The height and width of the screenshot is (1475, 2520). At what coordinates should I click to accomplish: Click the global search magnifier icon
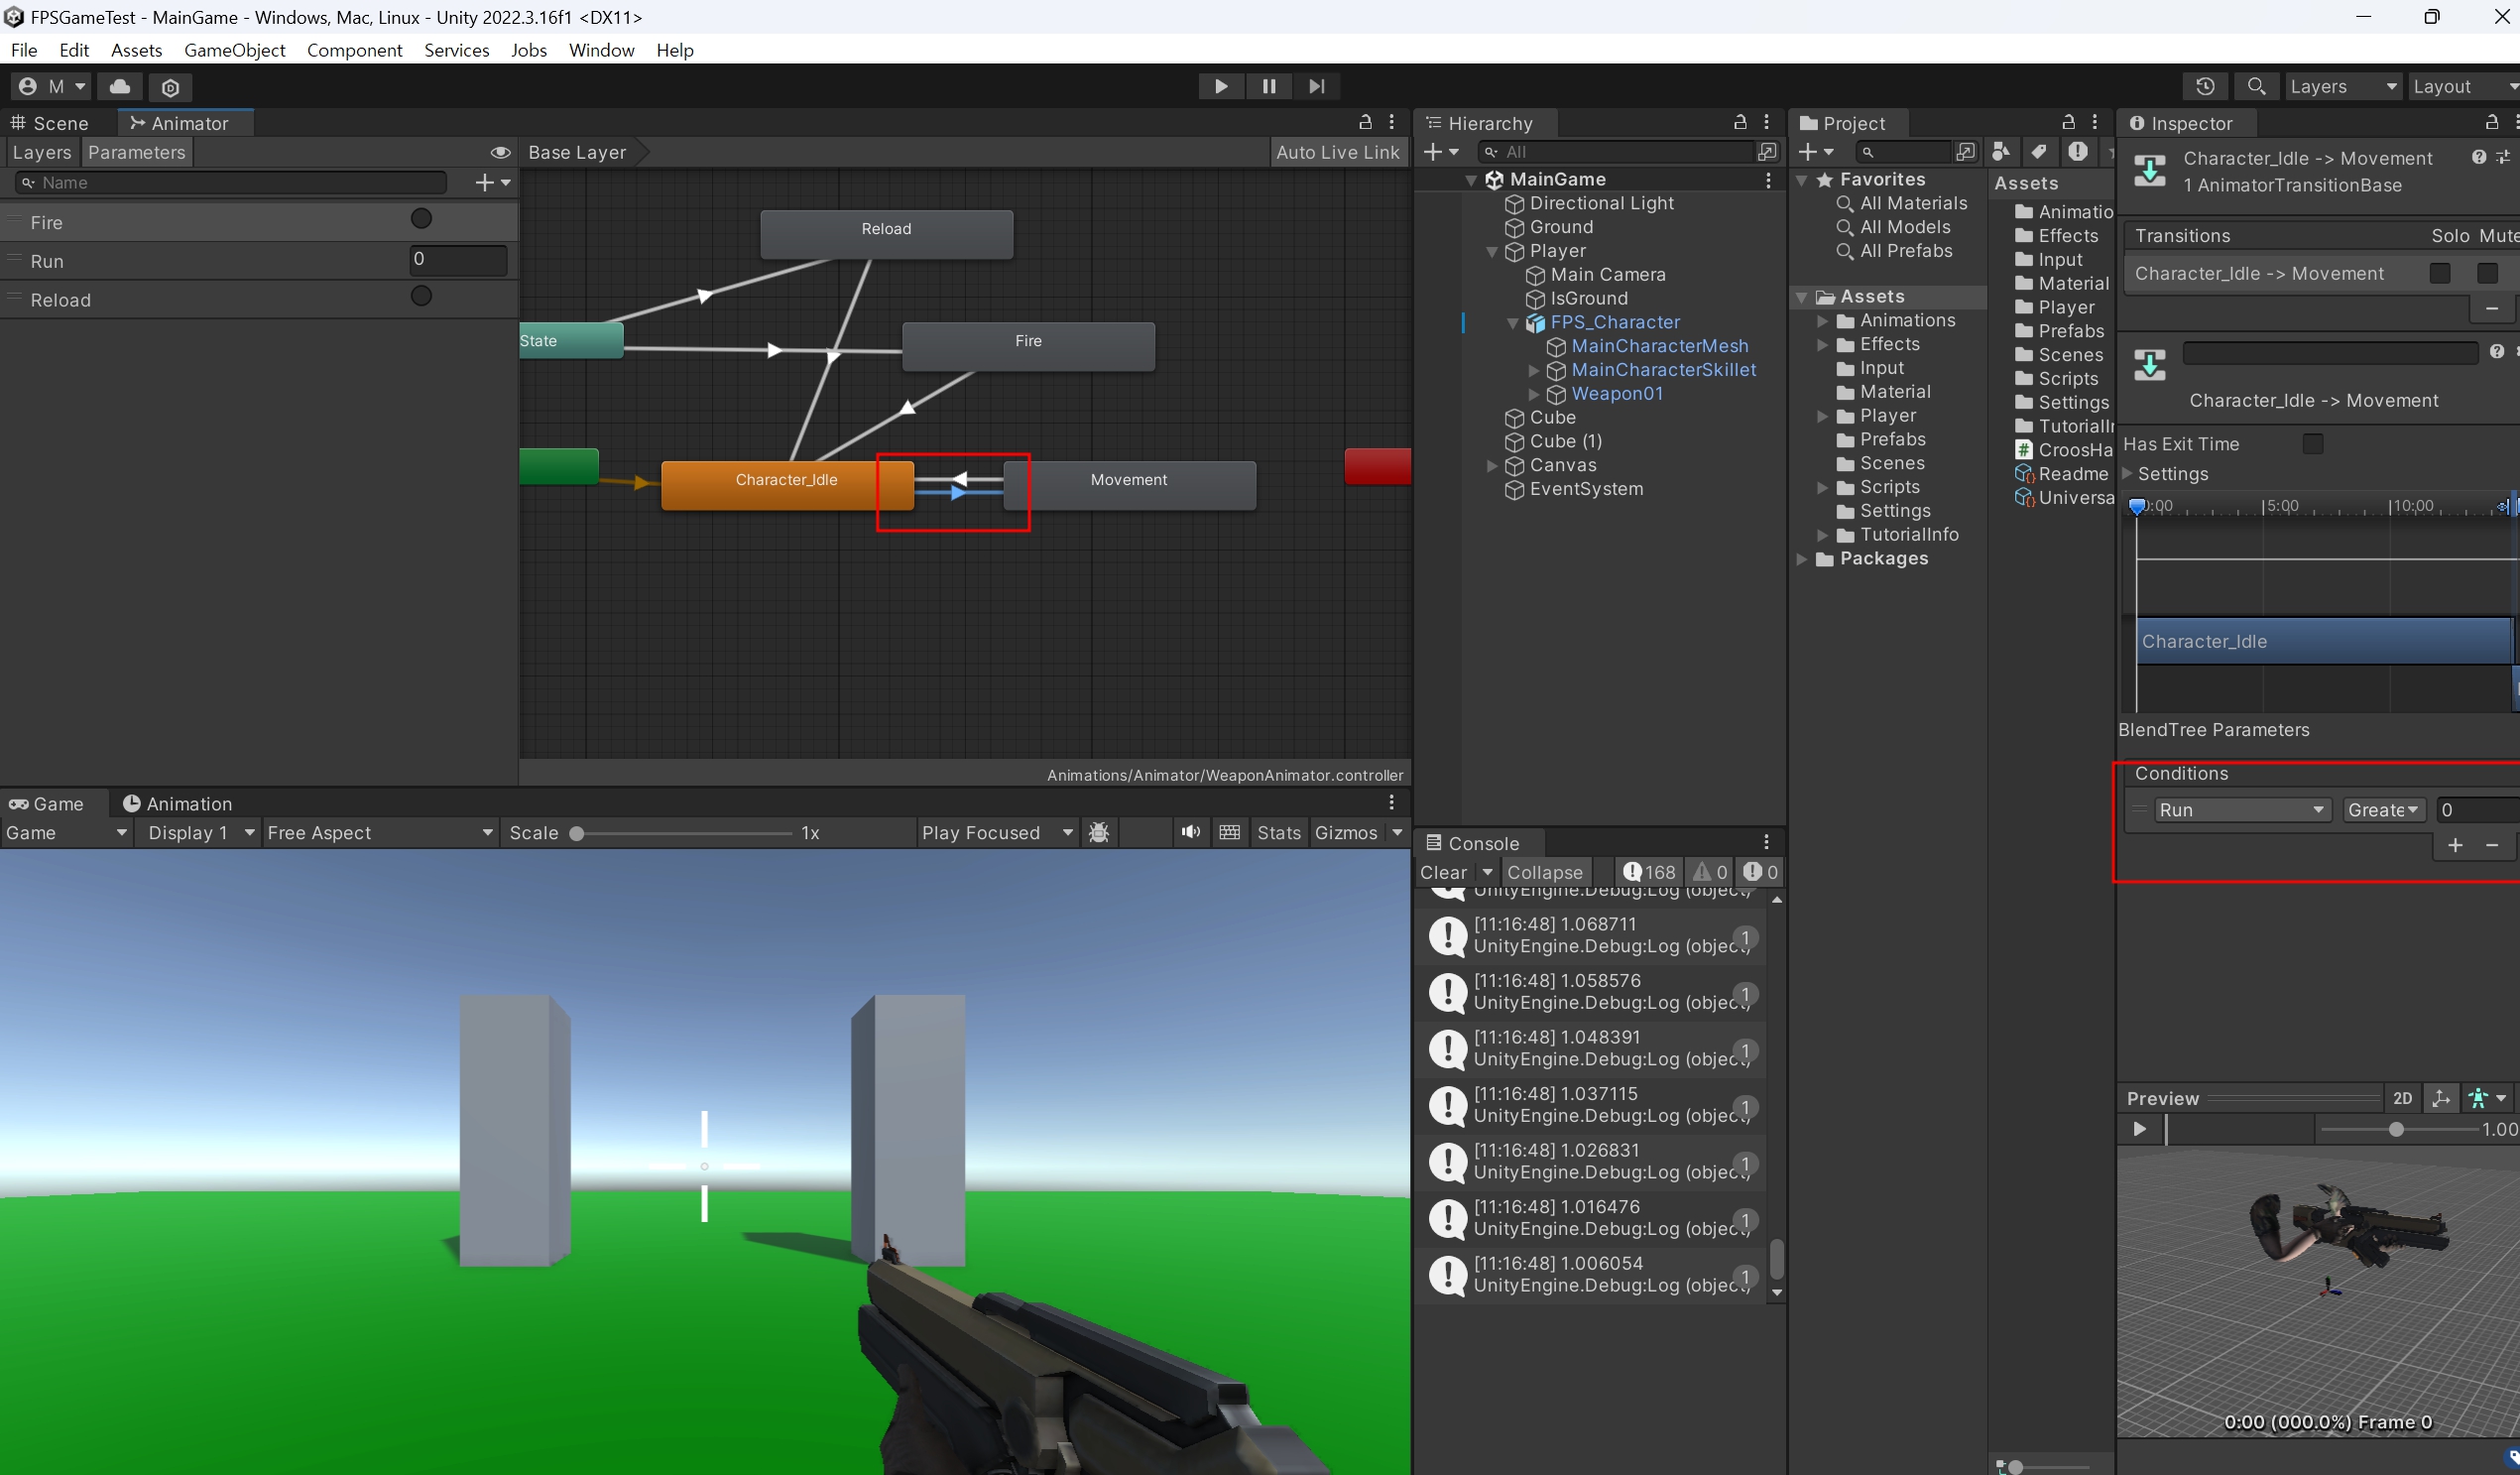2256,86
